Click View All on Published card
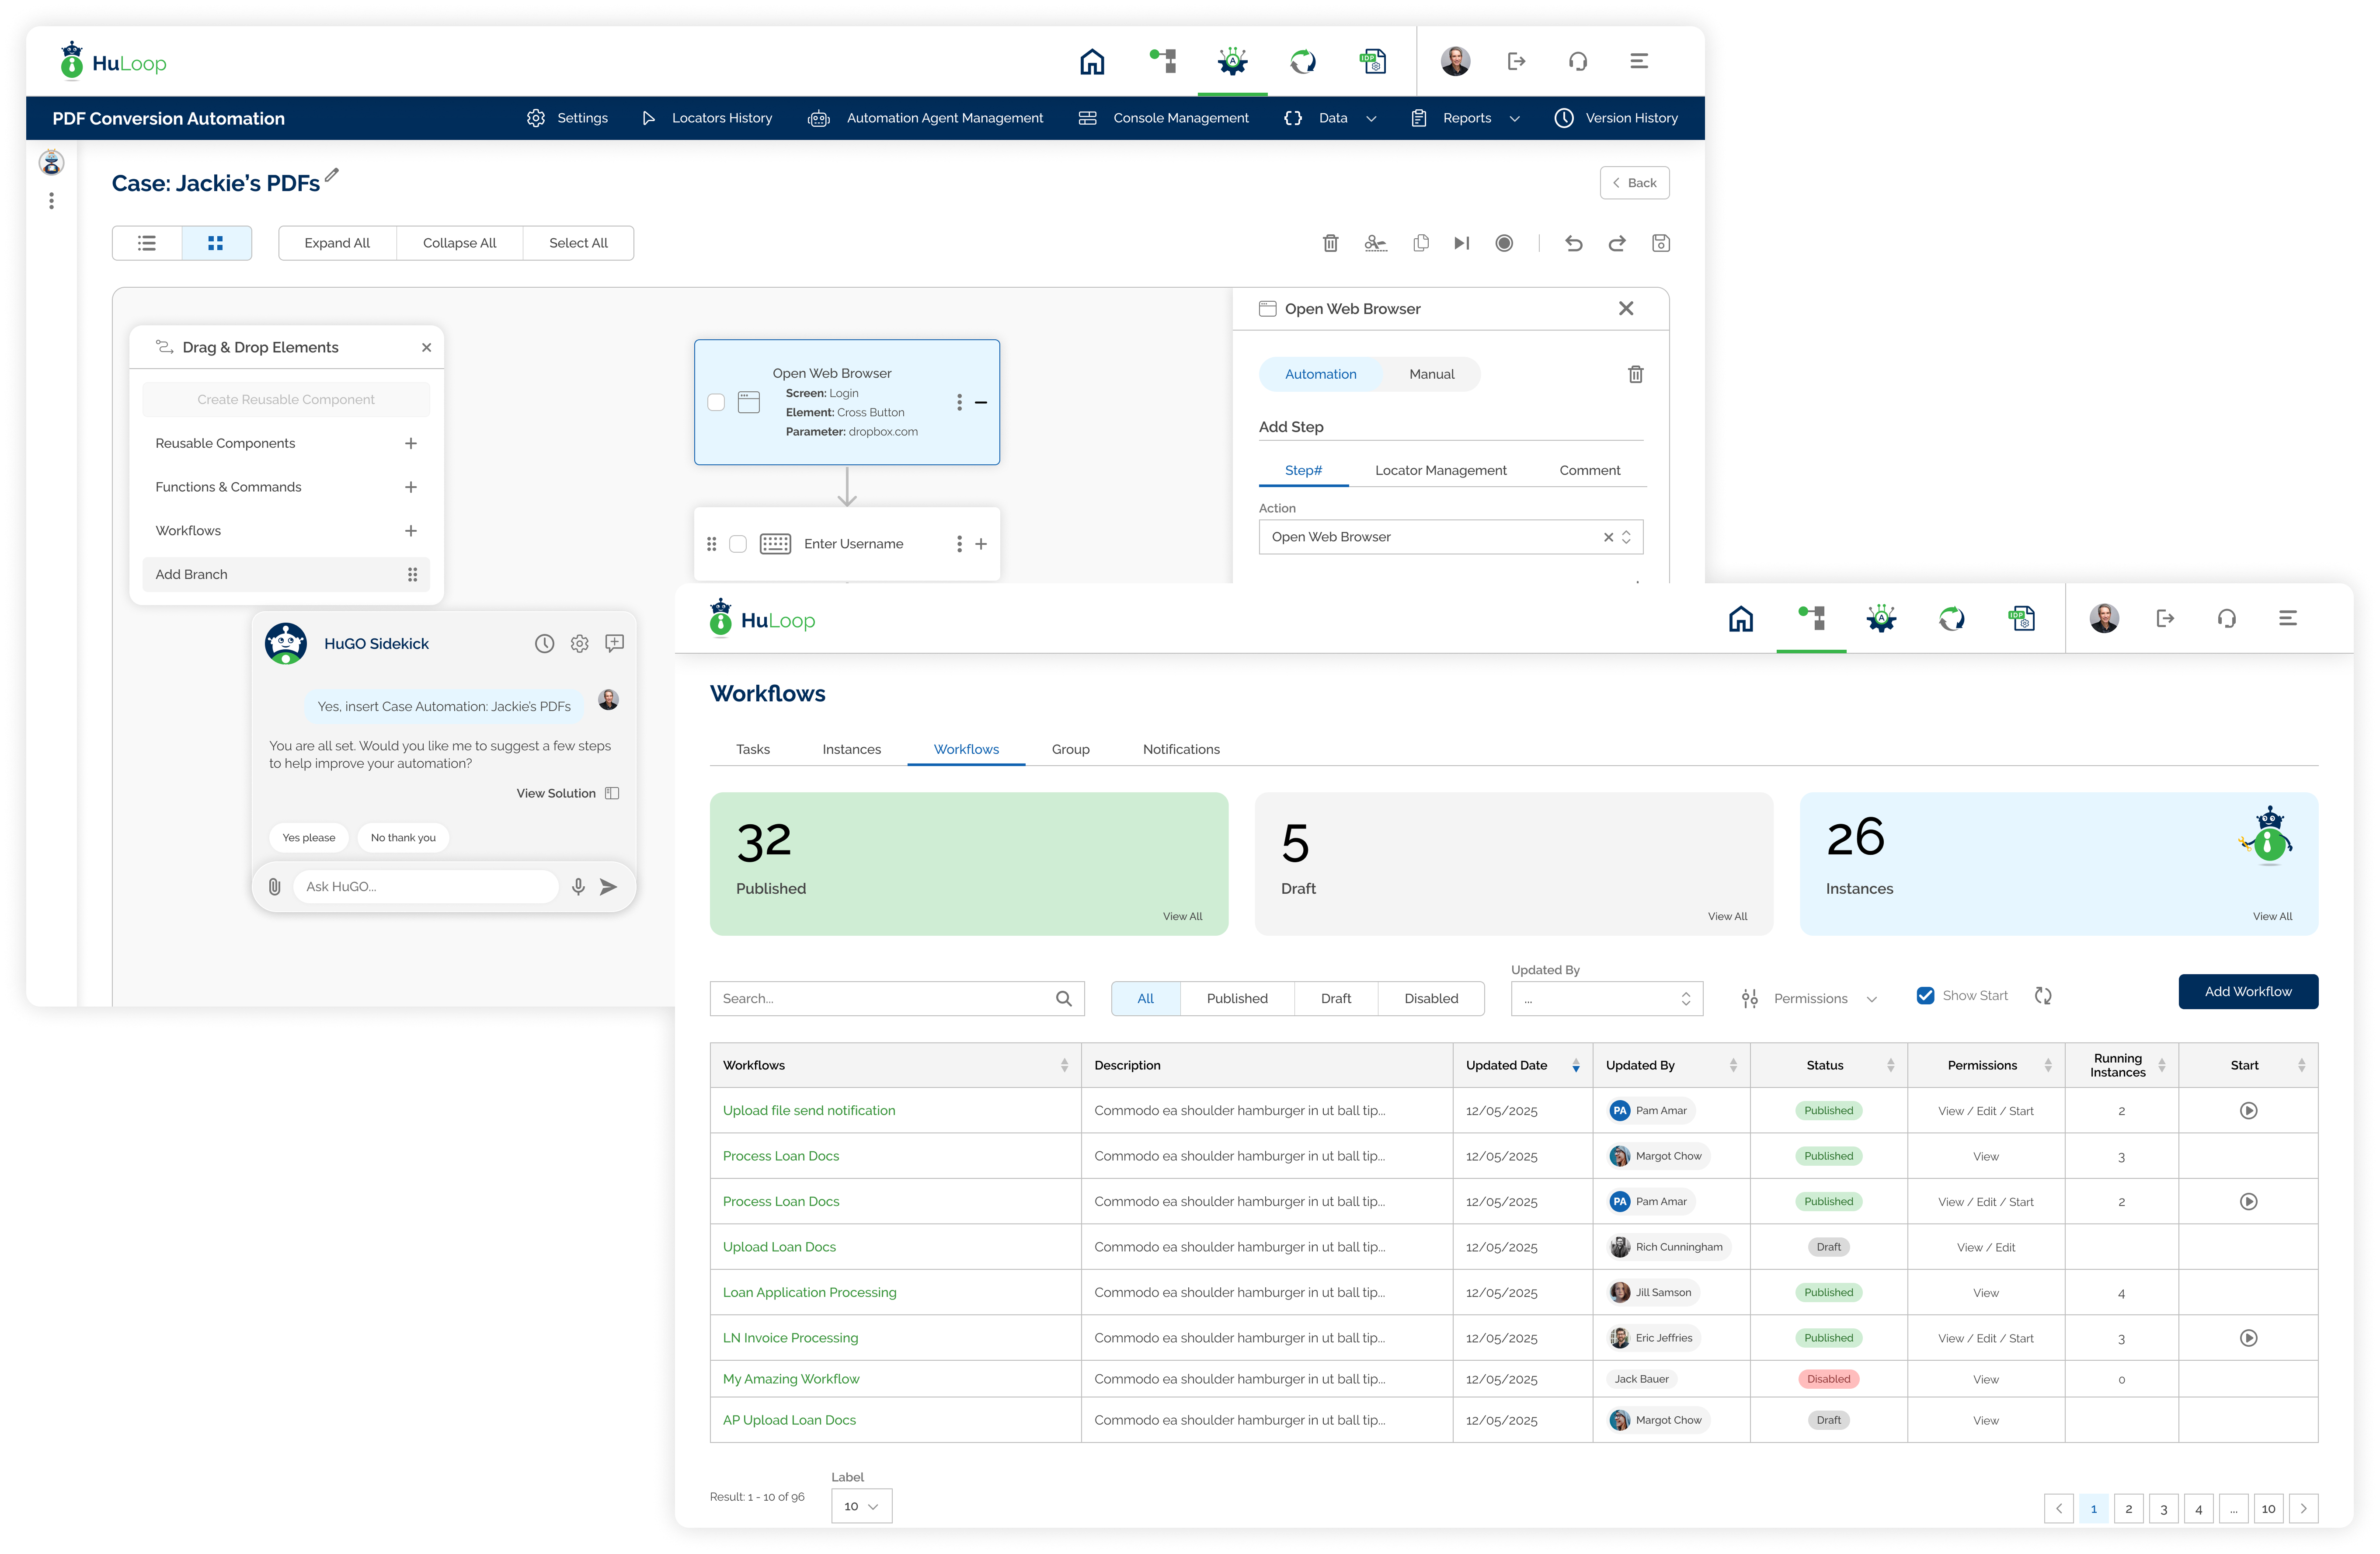2380x1554 pixels. point(1182,917)
